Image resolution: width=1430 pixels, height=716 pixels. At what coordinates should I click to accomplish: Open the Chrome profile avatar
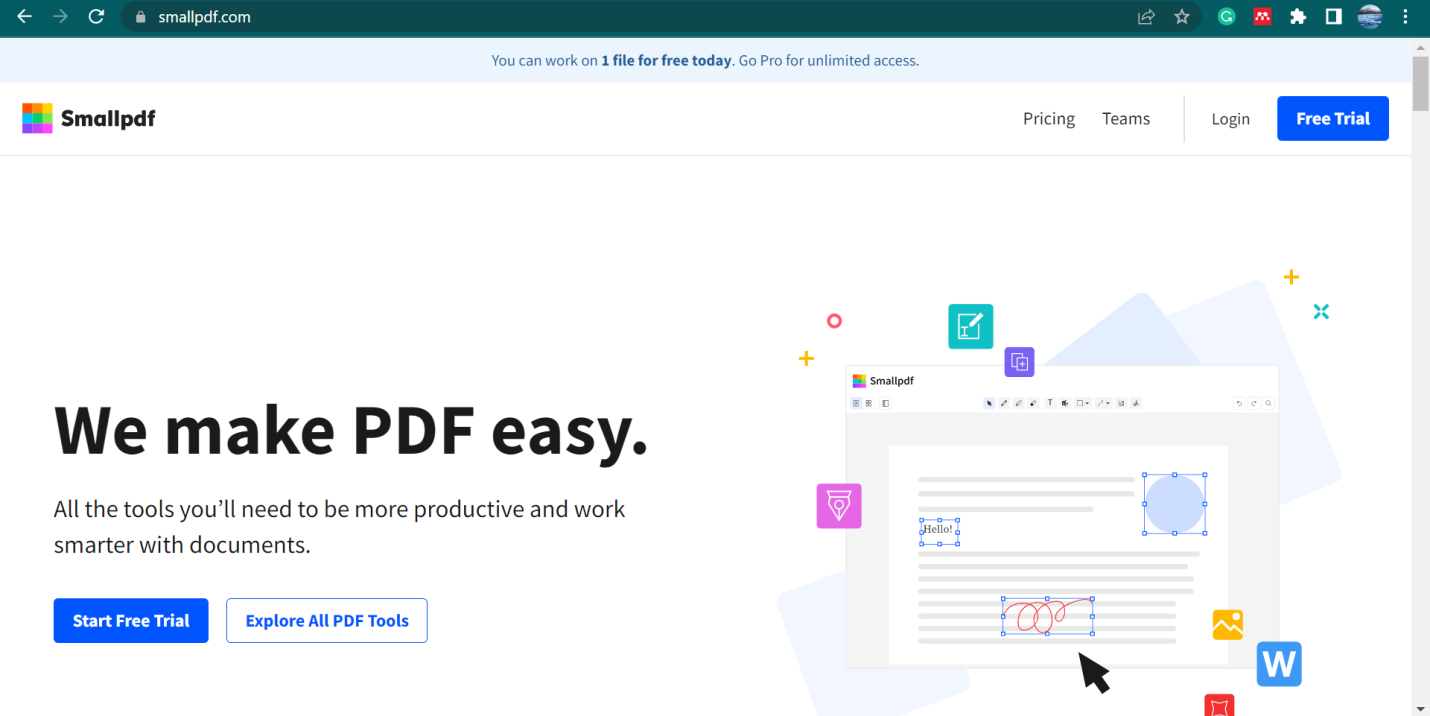(1369, 17)
